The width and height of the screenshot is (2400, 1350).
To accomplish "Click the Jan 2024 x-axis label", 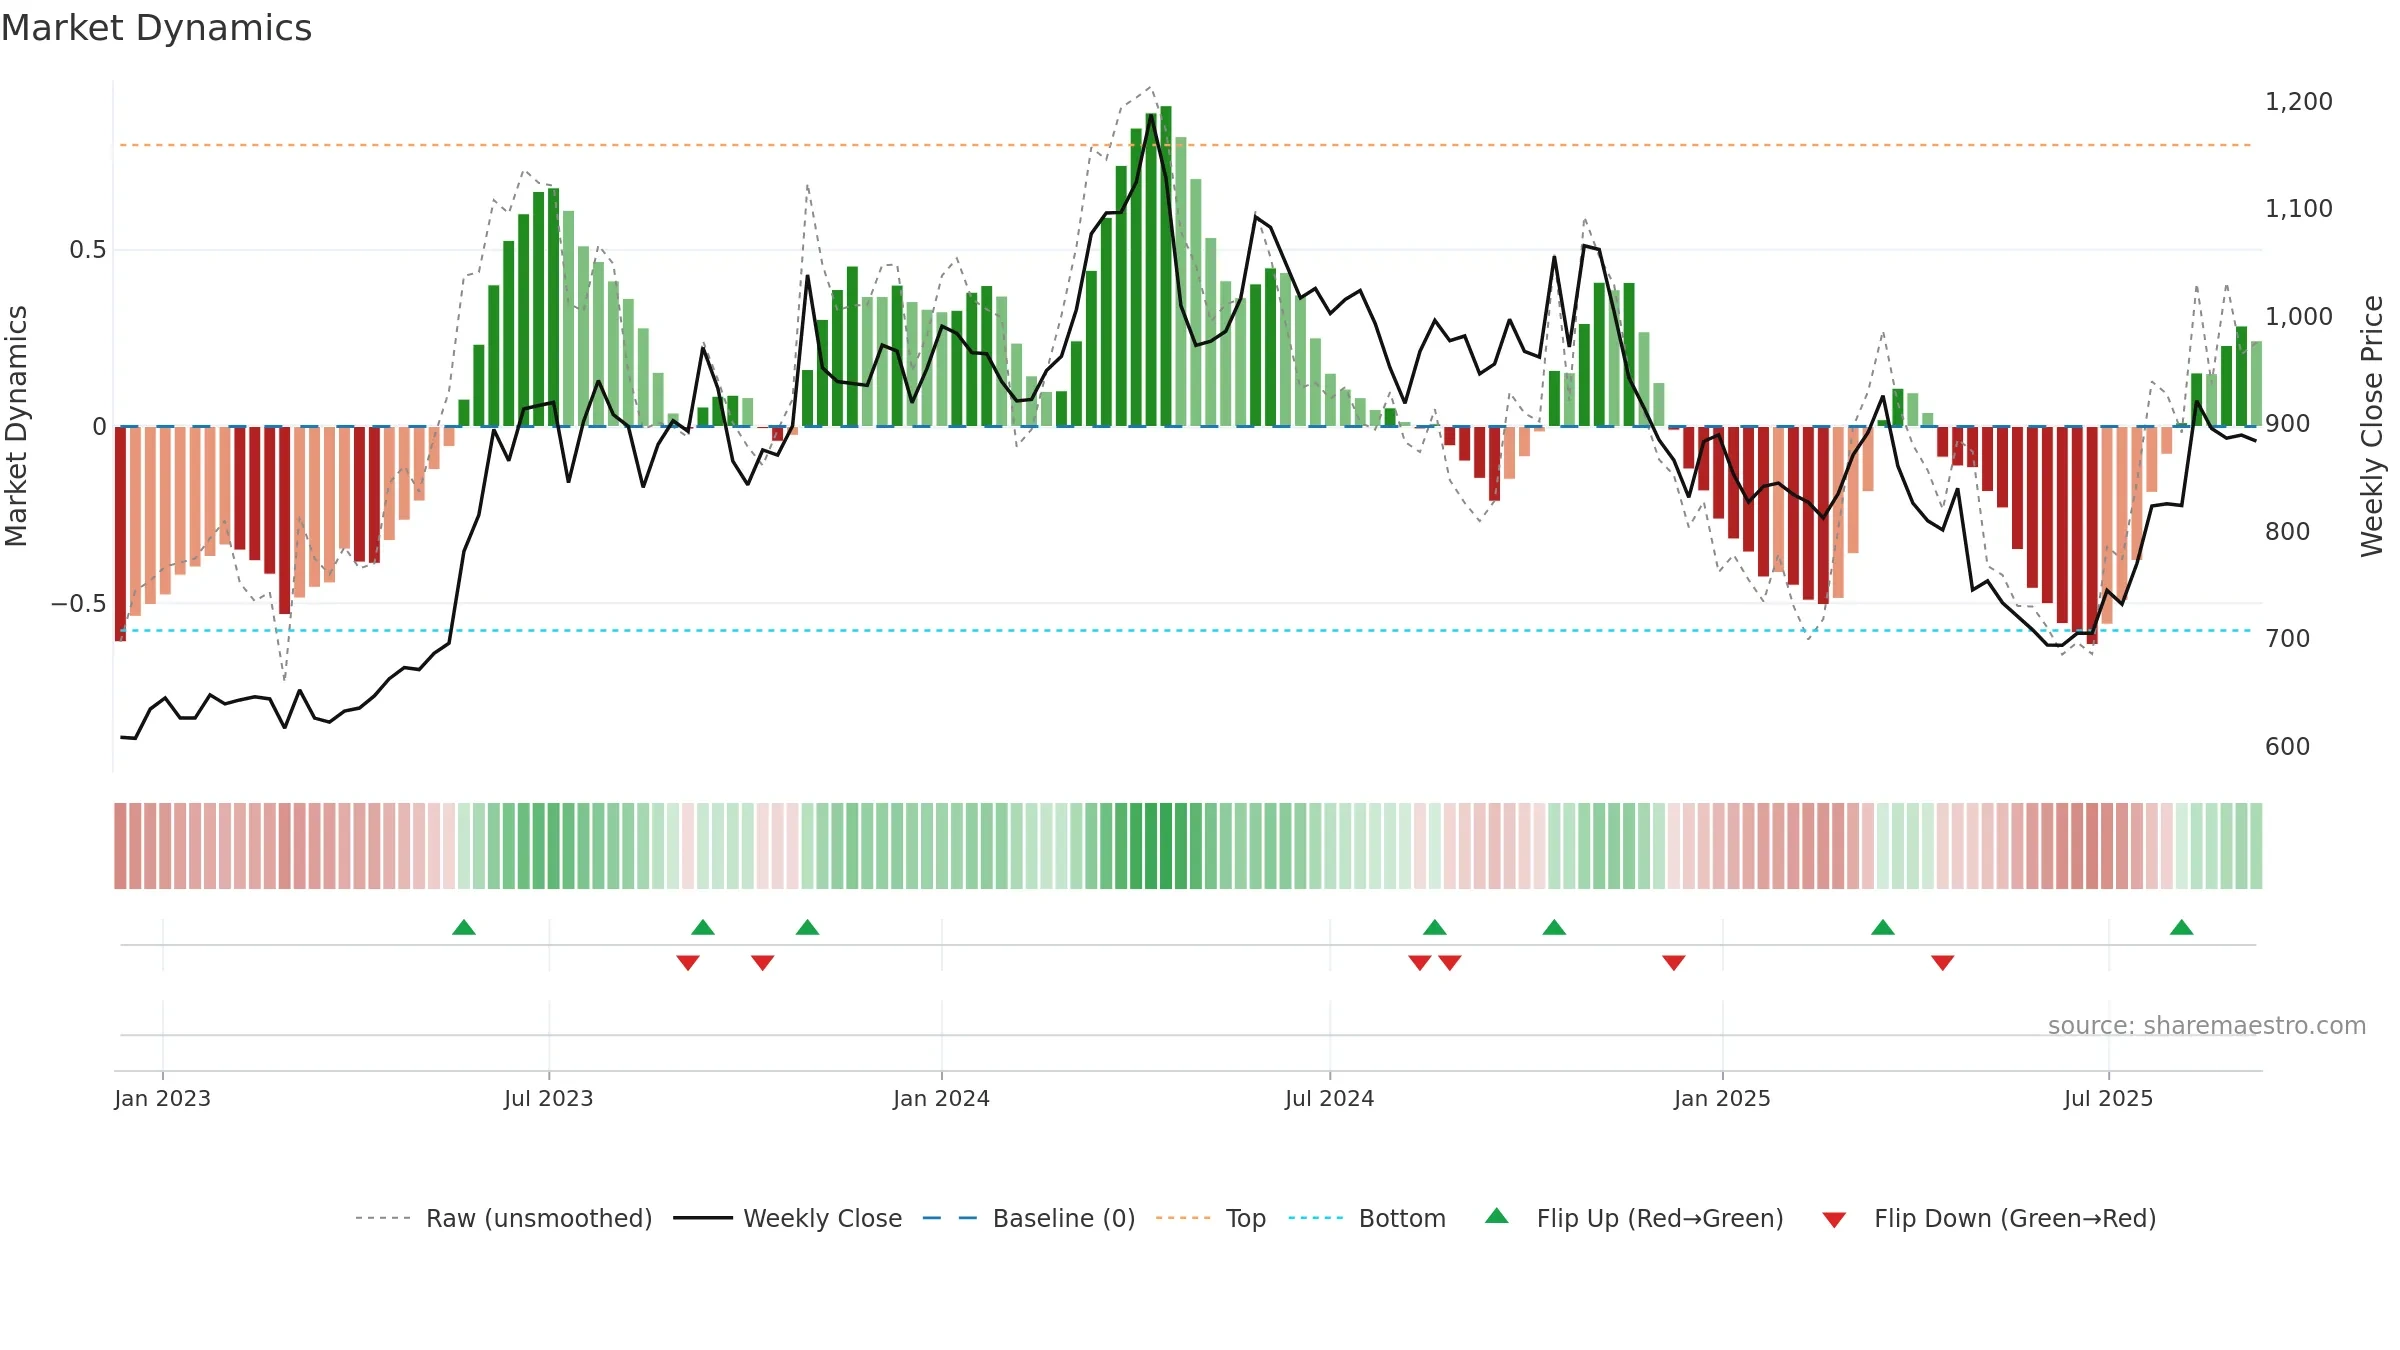I will point(942,1098).
